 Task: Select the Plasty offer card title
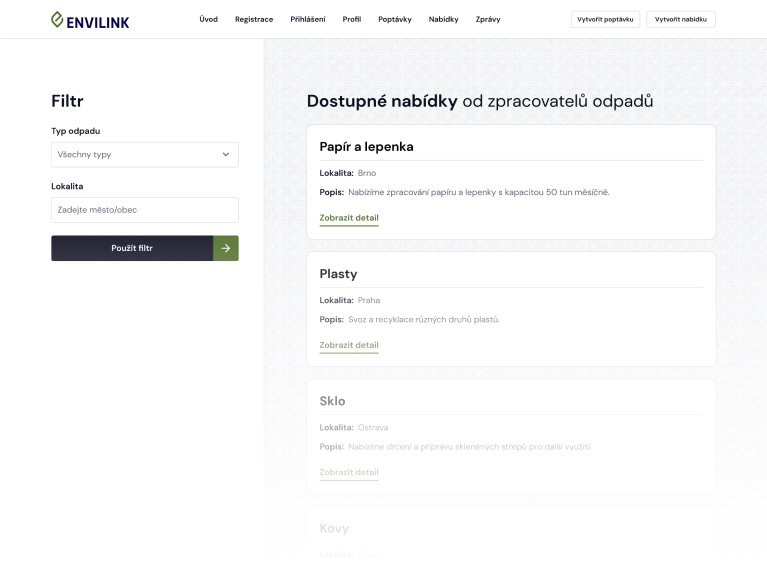click(338, 274)
